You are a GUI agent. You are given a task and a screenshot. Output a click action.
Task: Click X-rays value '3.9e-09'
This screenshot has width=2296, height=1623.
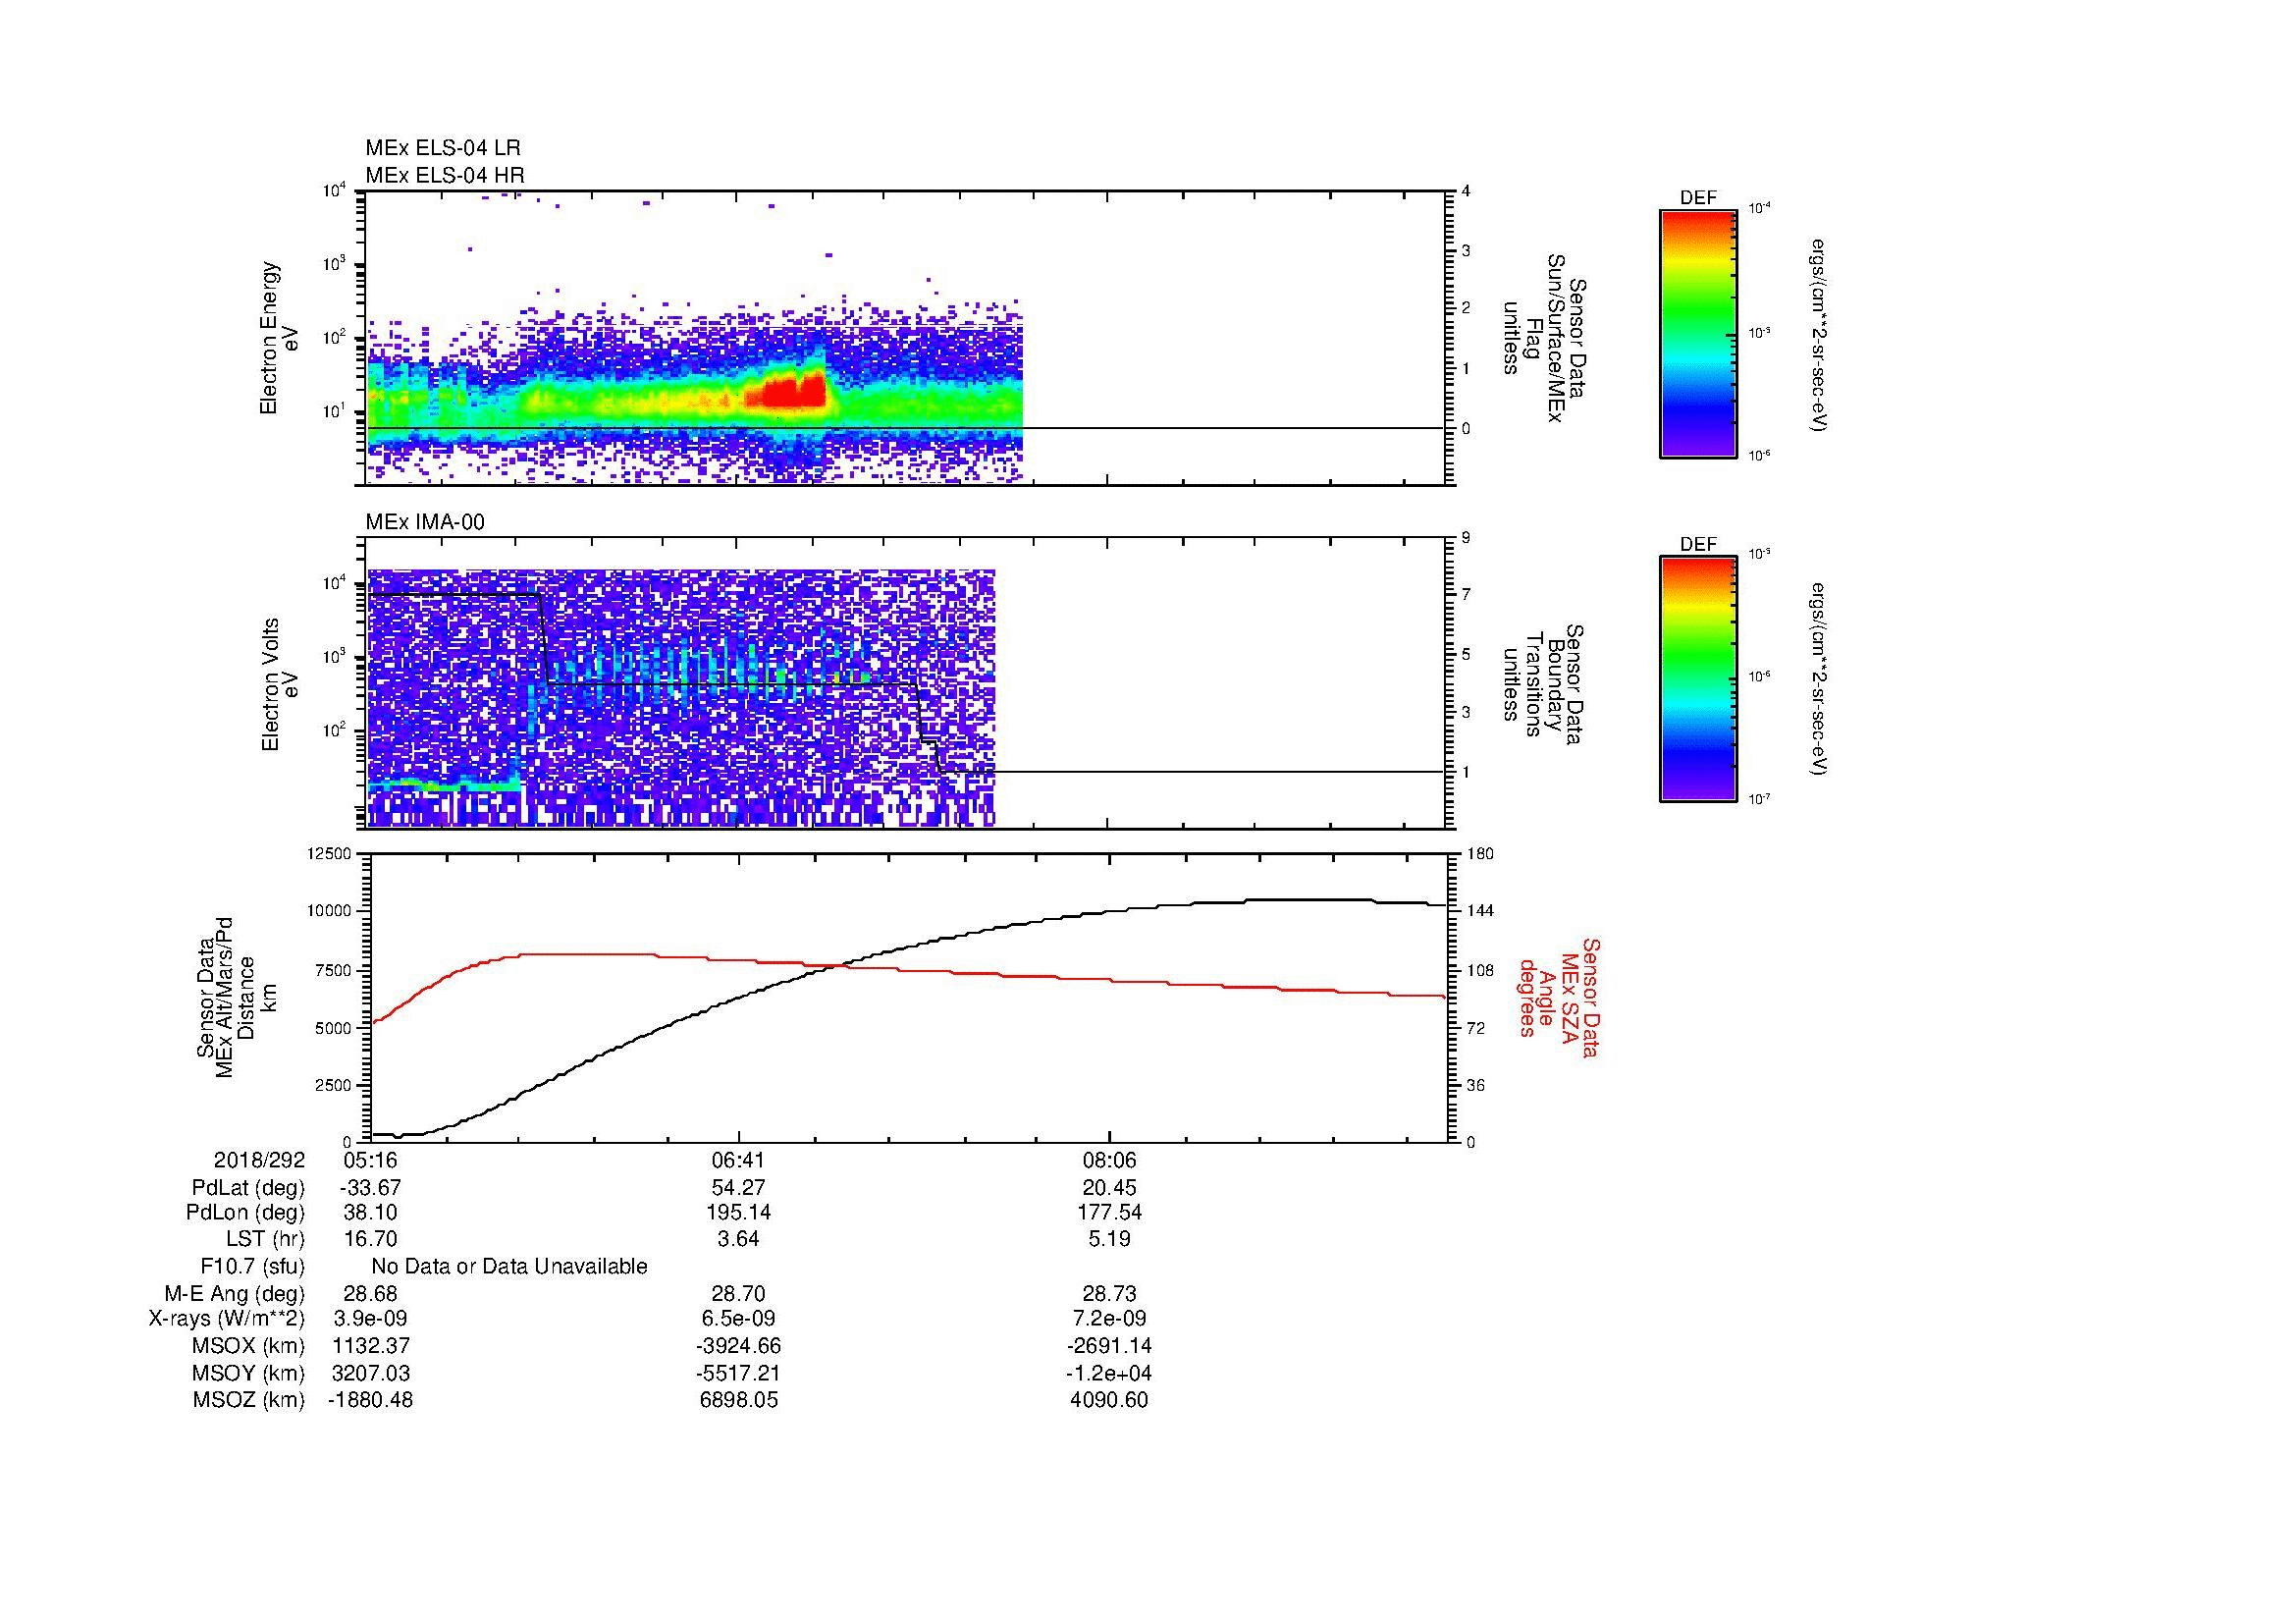(x=371, y=1319)
